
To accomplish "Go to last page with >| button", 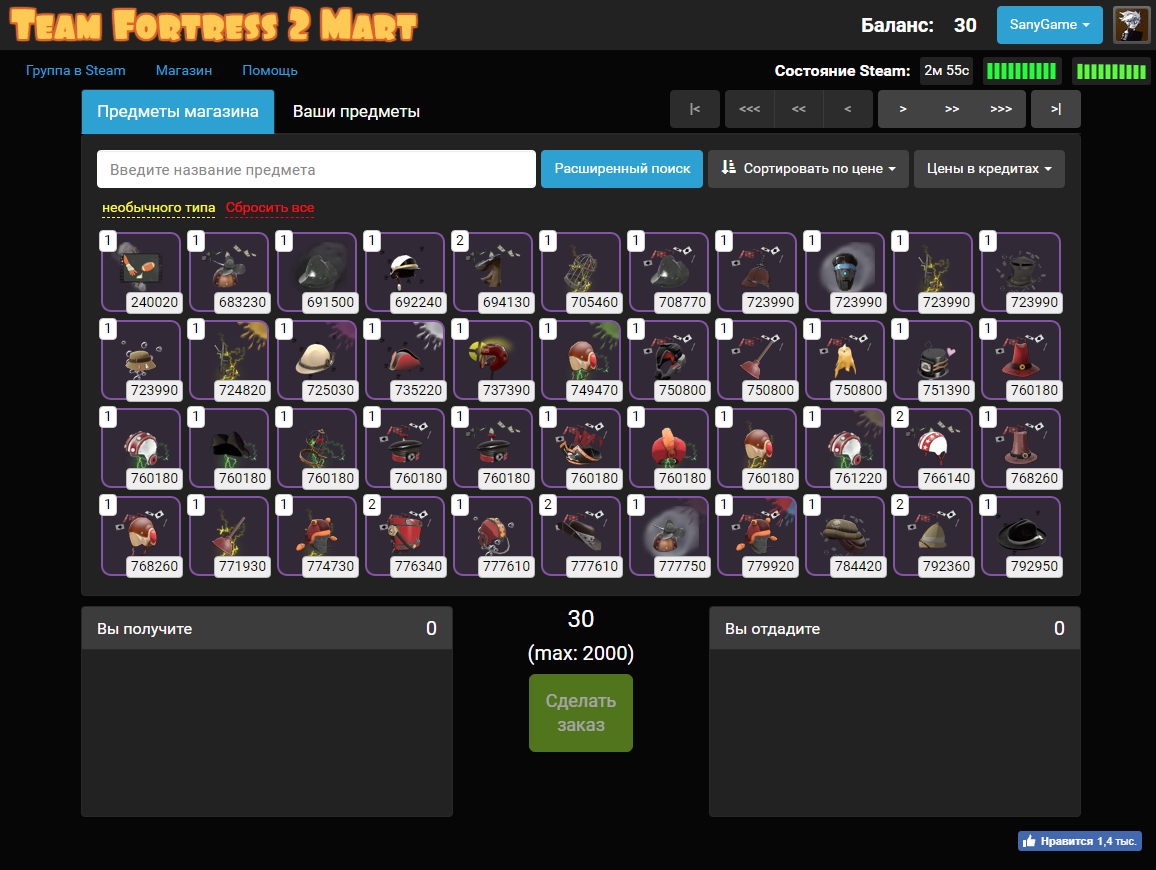I will coord(1056,109).
